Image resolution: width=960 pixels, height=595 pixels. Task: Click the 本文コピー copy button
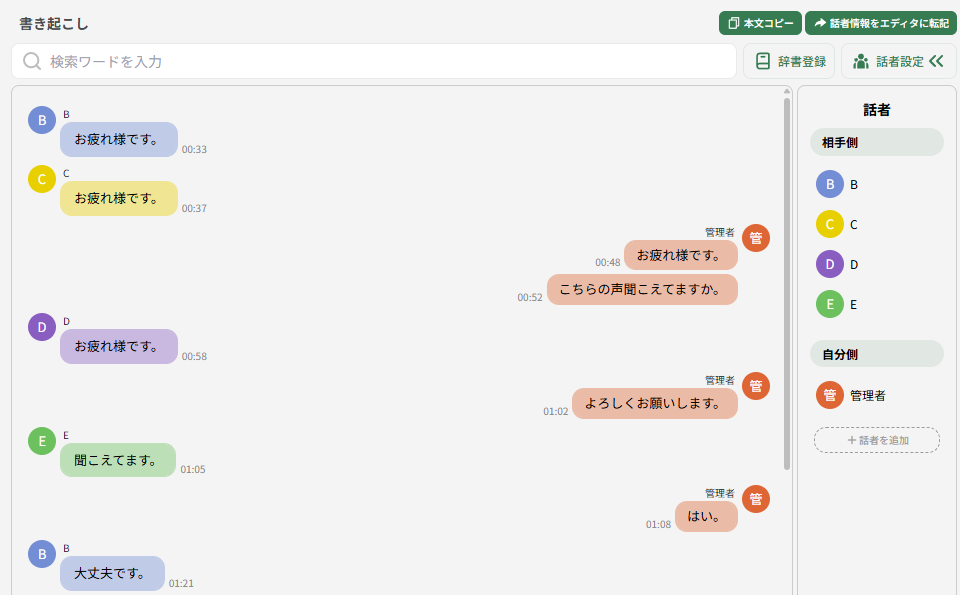[x=760, y=23]
